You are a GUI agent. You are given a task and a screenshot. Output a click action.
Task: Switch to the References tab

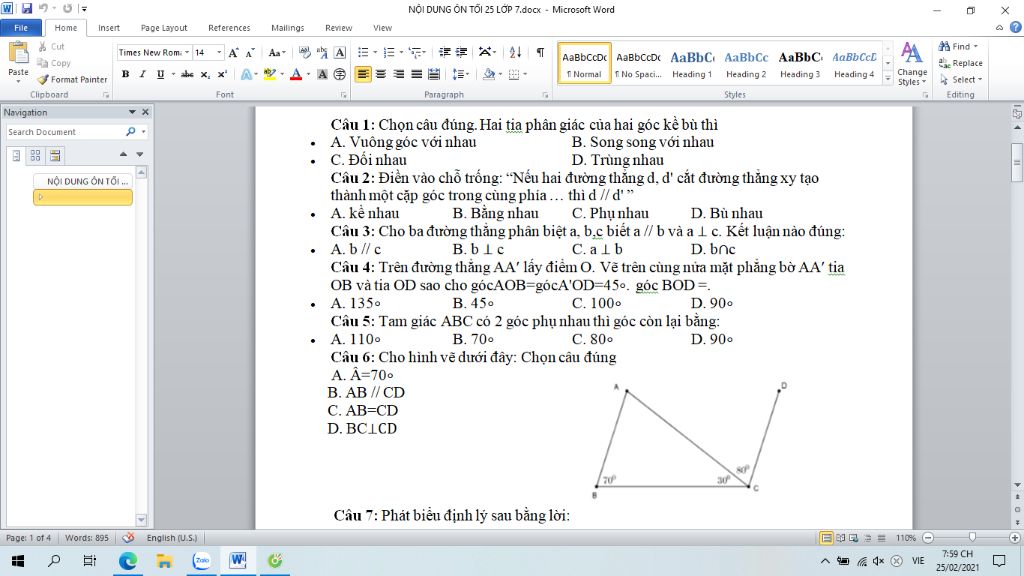point(229,27)
